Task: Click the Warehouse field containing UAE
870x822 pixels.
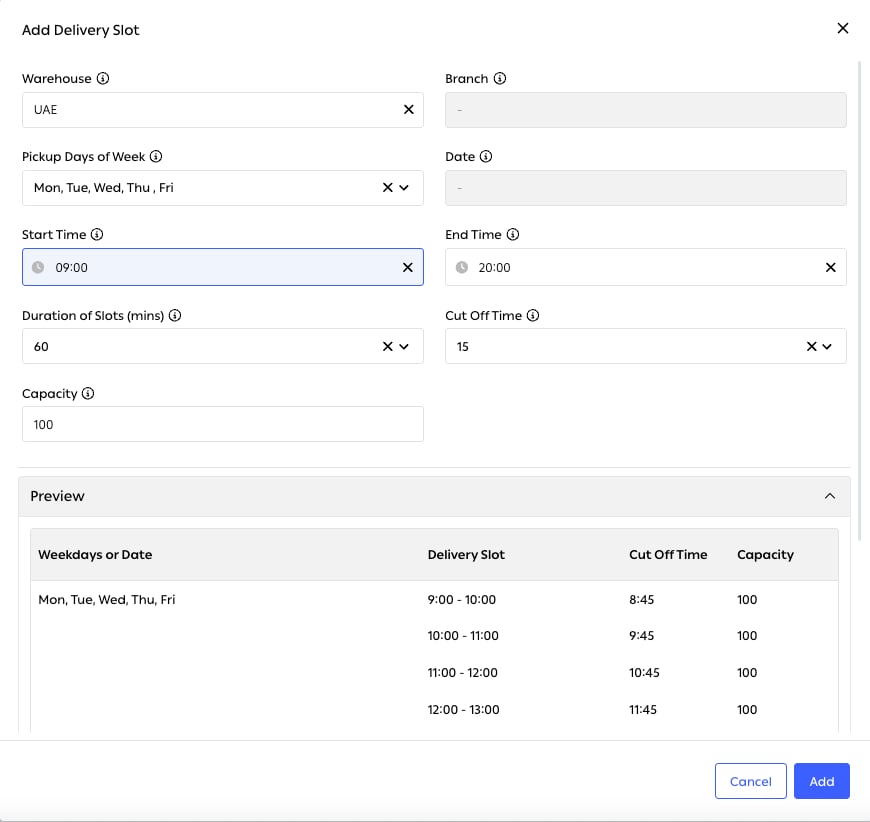Action: click(x=223, y=110)
